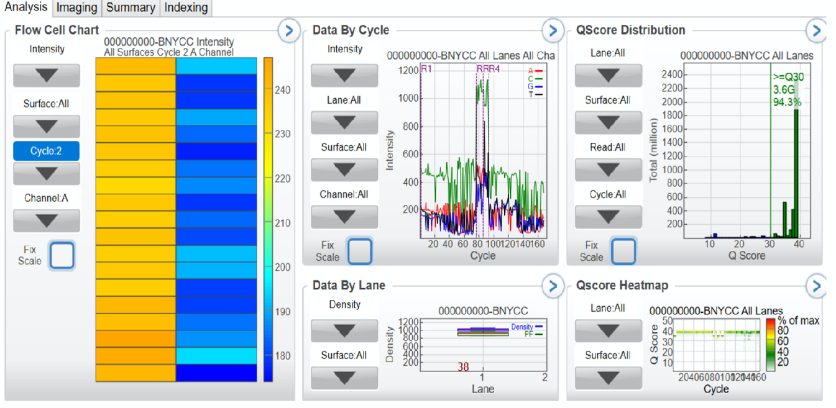
Task: Click top-right cyan tile in flow cell heatmap
Action: pos(216,66)
